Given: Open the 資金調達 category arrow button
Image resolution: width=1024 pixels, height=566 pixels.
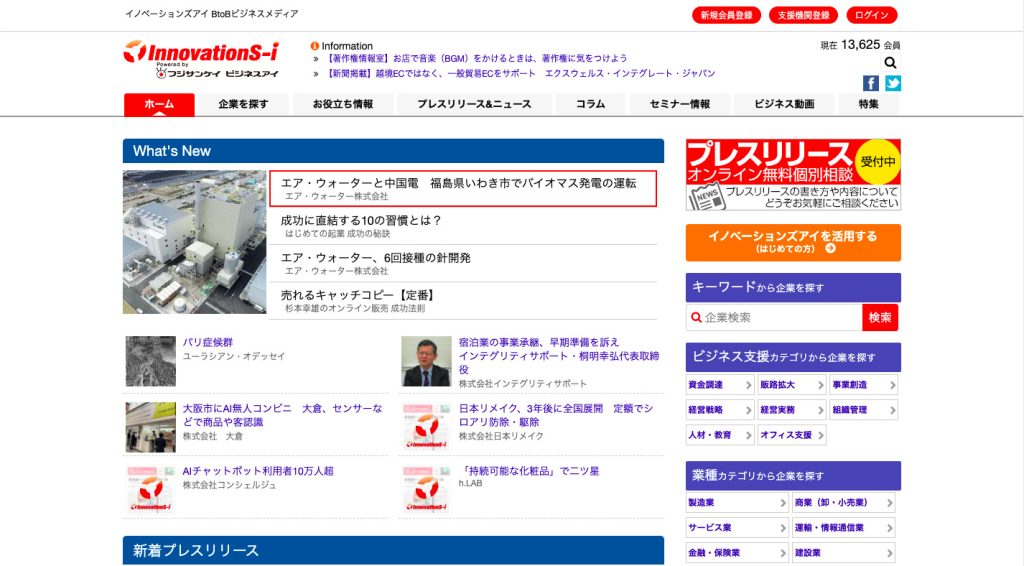Looking at the screenshot, I should 720,385.
